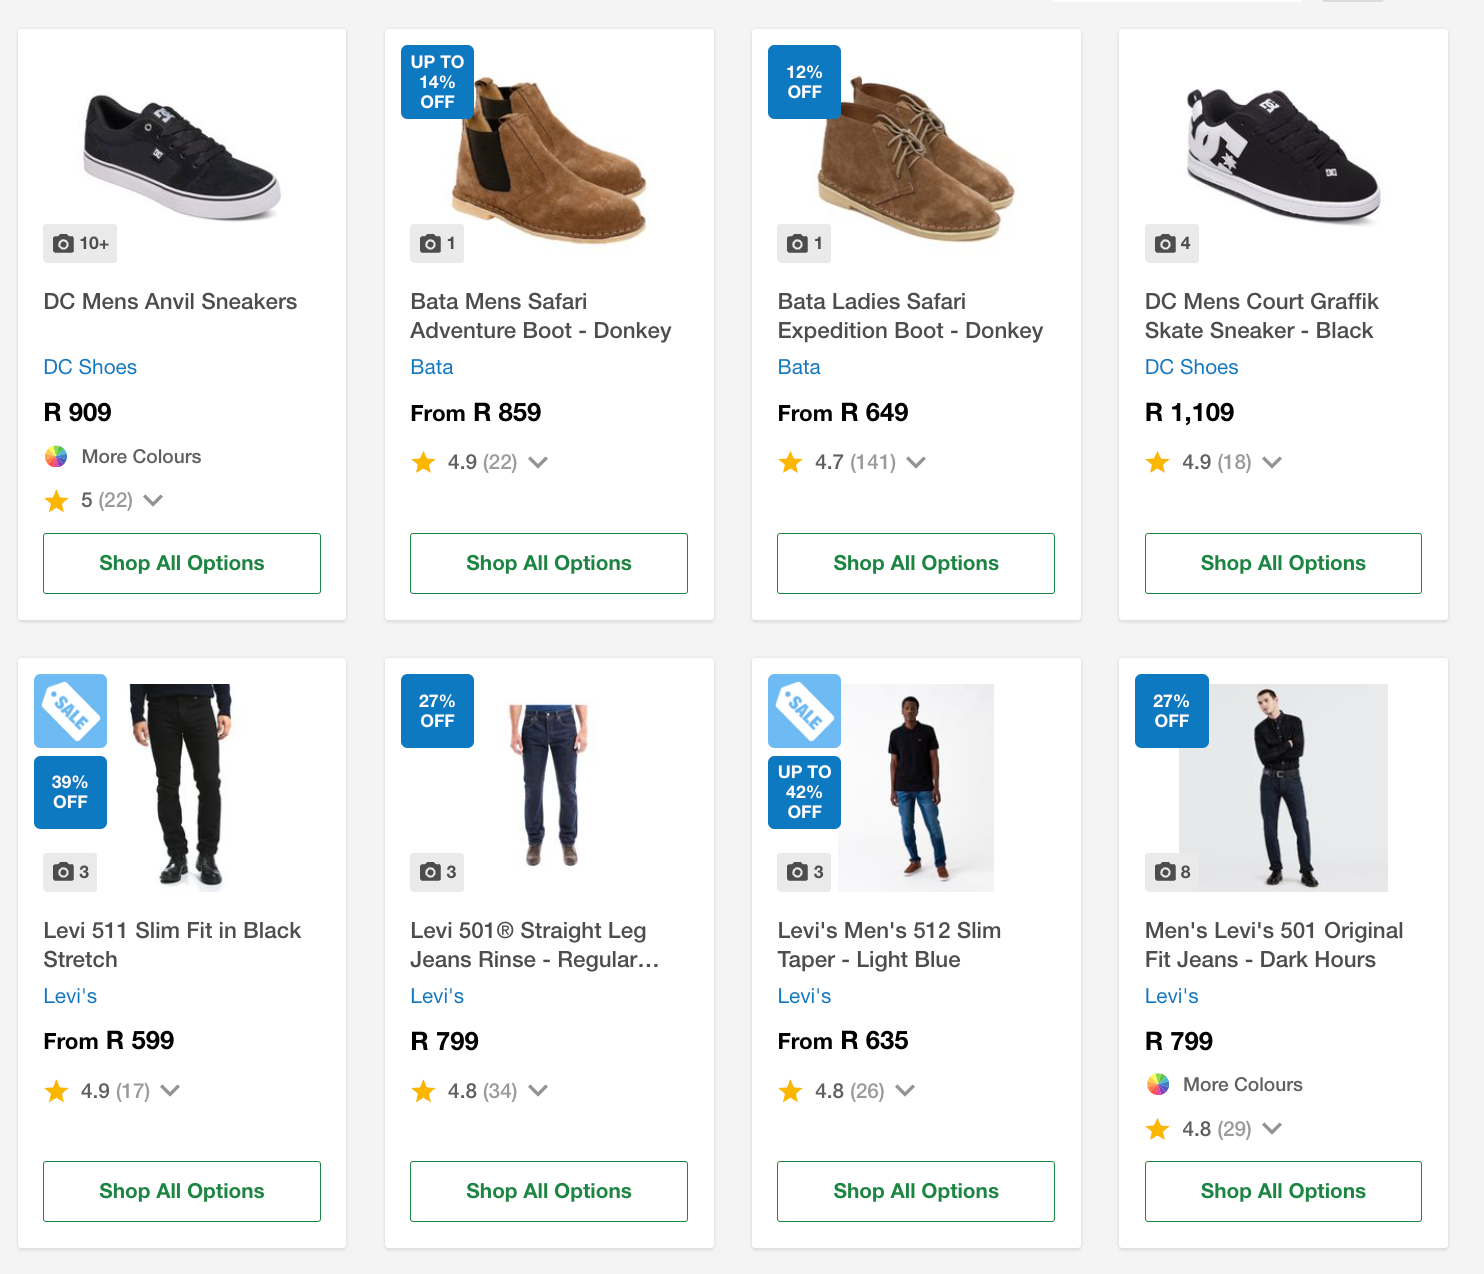Image resolution: width=1484 pixels, height=1274 pixels.
Task: Click sale tag icon on Levi's 512 Slim Taper
Action: click(x=804, y=710)
